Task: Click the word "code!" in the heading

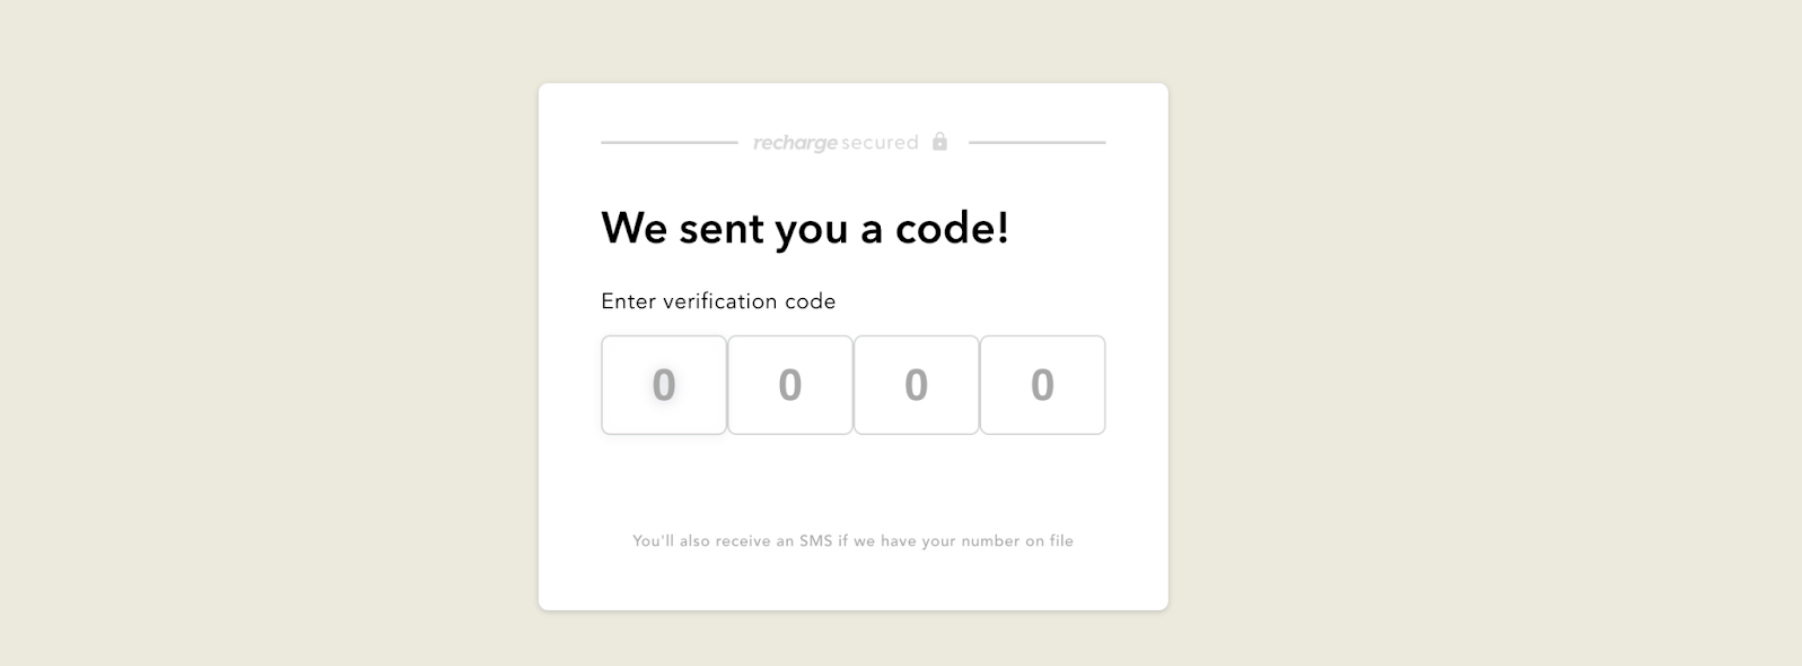Action: (952, 228)
